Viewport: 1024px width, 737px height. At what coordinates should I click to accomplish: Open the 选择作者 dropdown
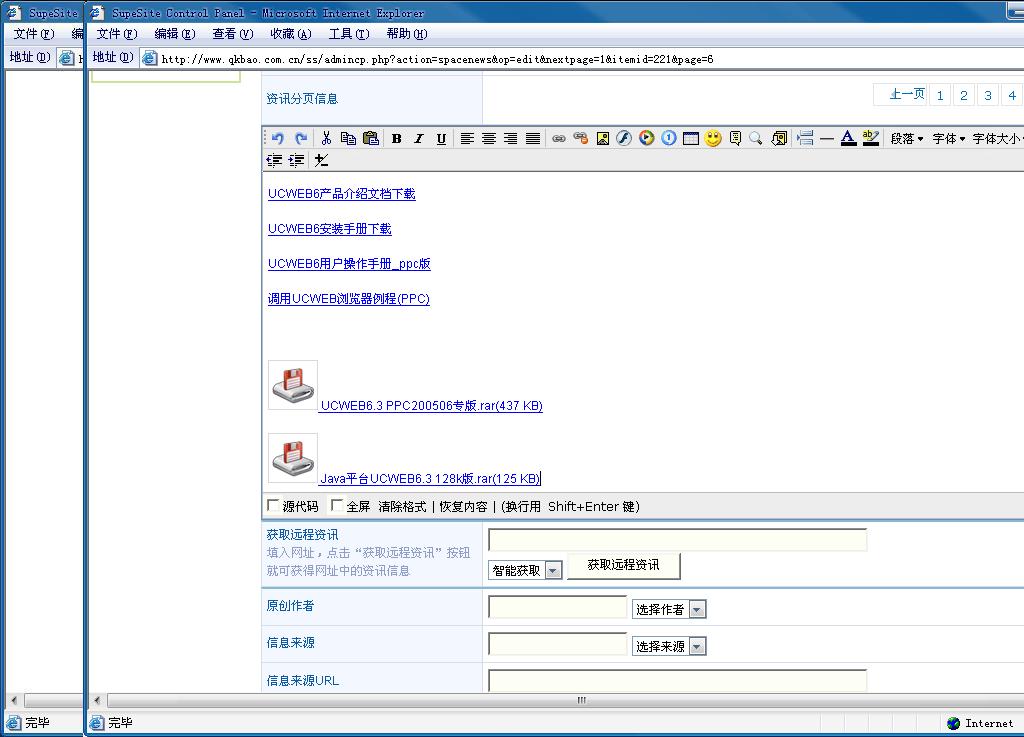[x=669, y=609]
